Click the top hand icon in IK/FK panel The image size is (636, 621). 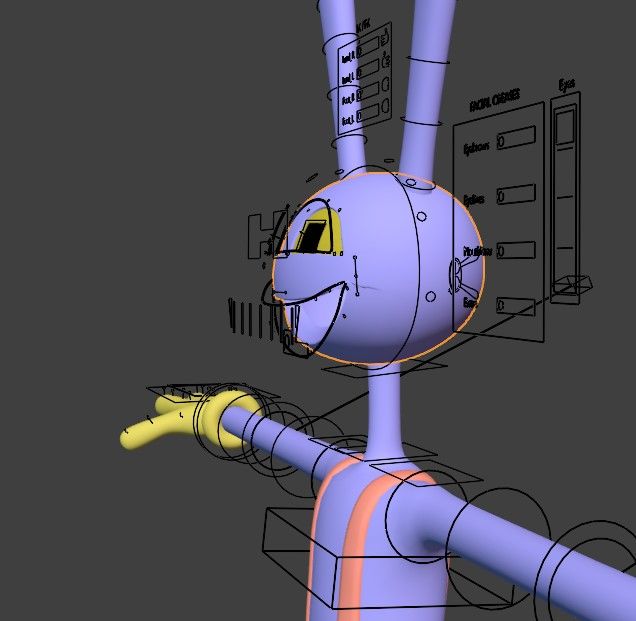(x=385, y=38)
